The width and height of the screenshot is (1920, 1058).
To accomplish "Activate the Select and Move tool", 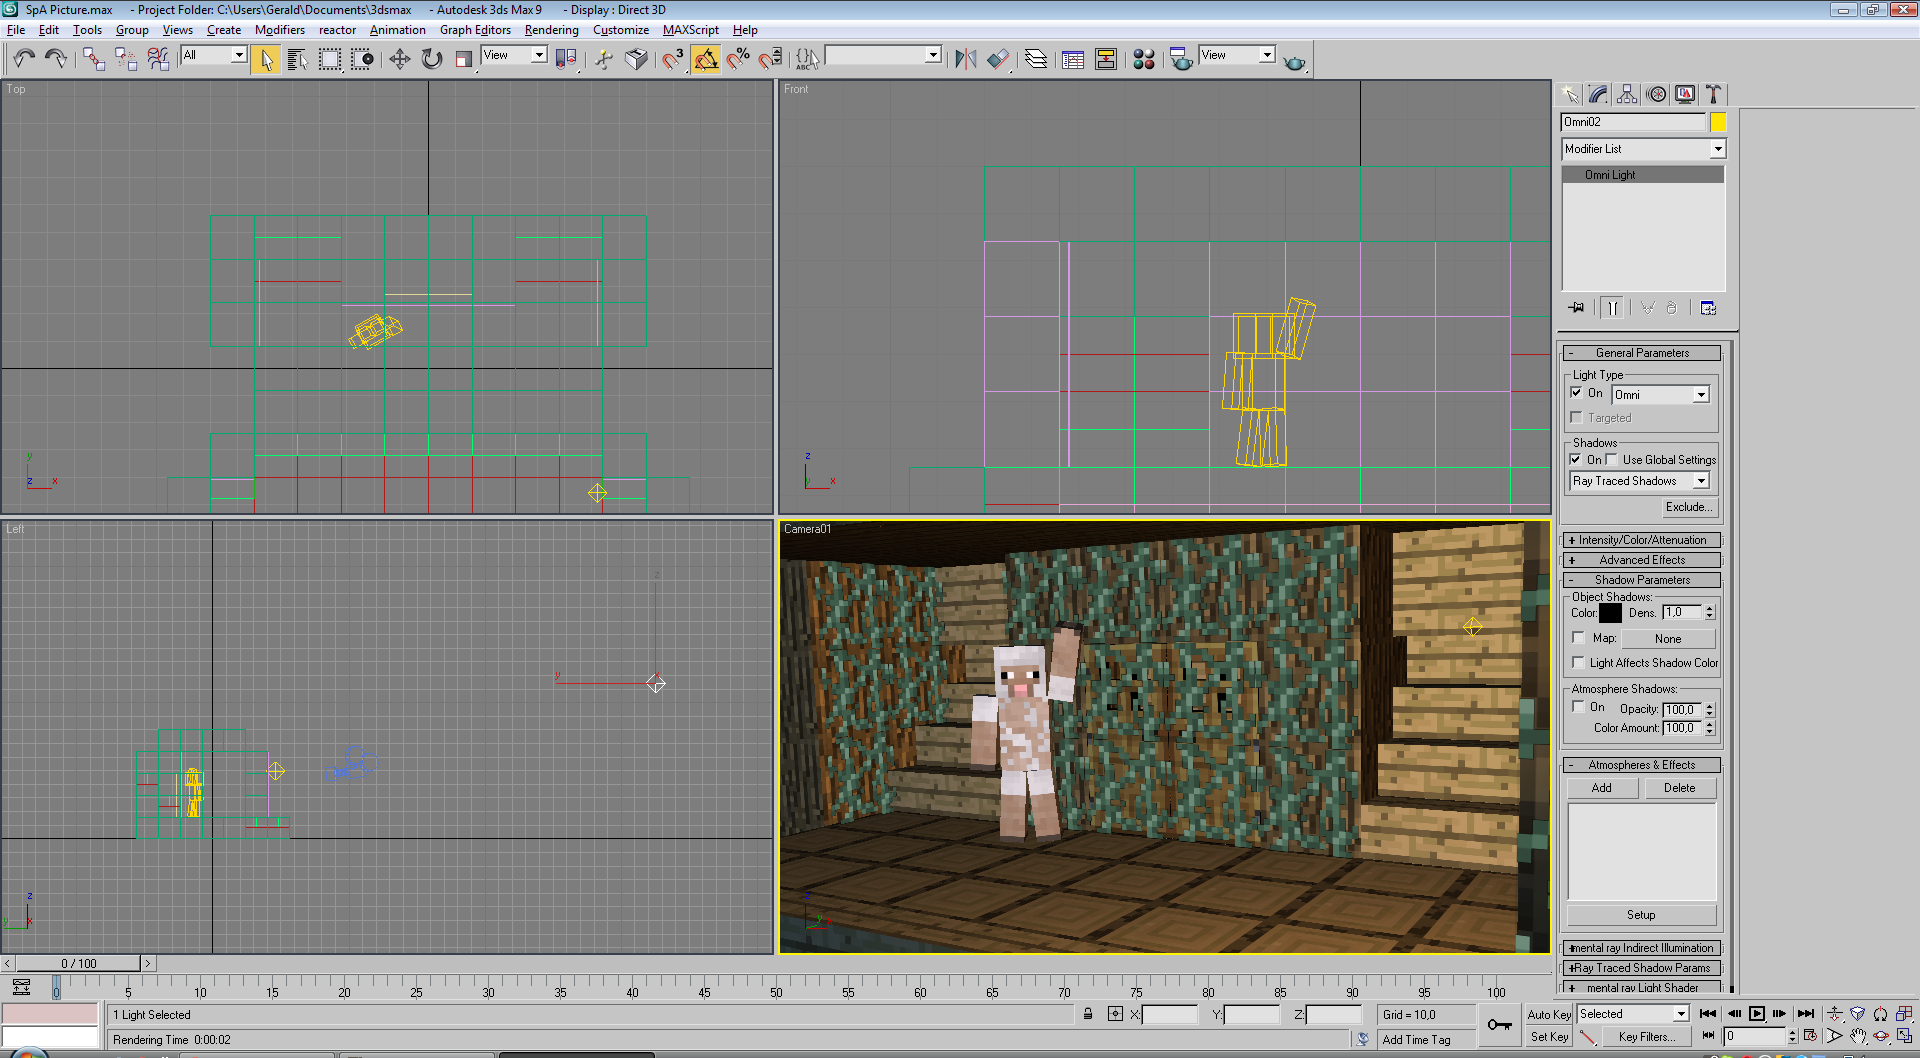I will point(400,60).
